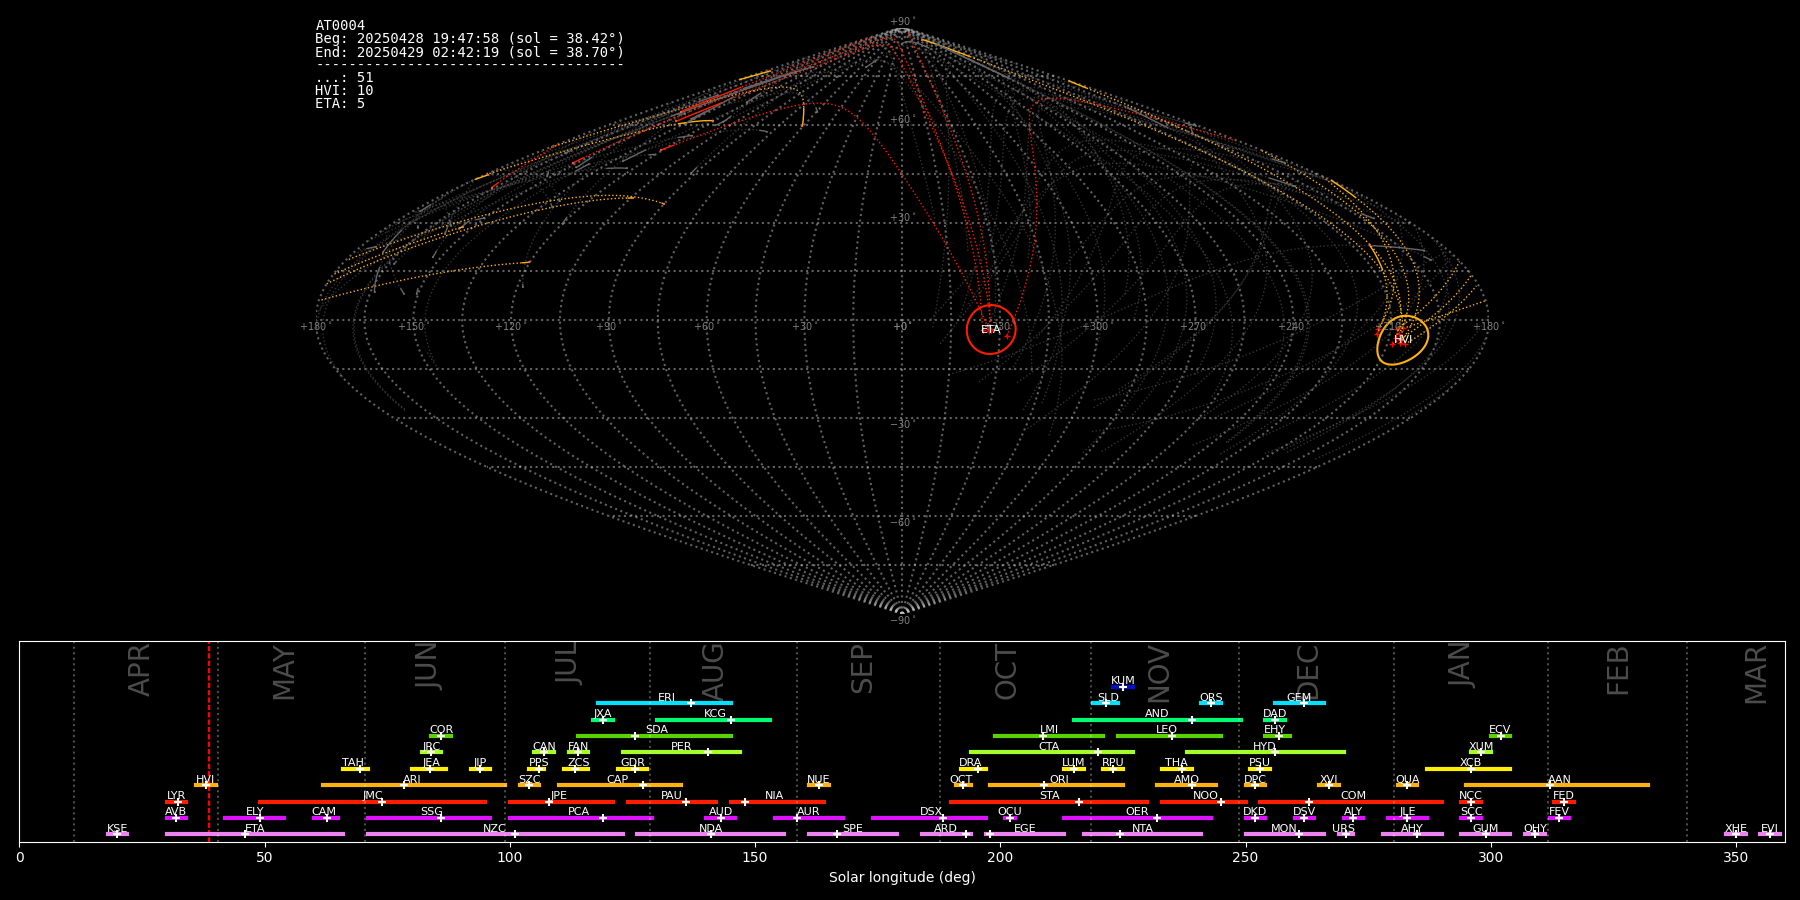Select the ORI shower label

tap(1059, 780)
